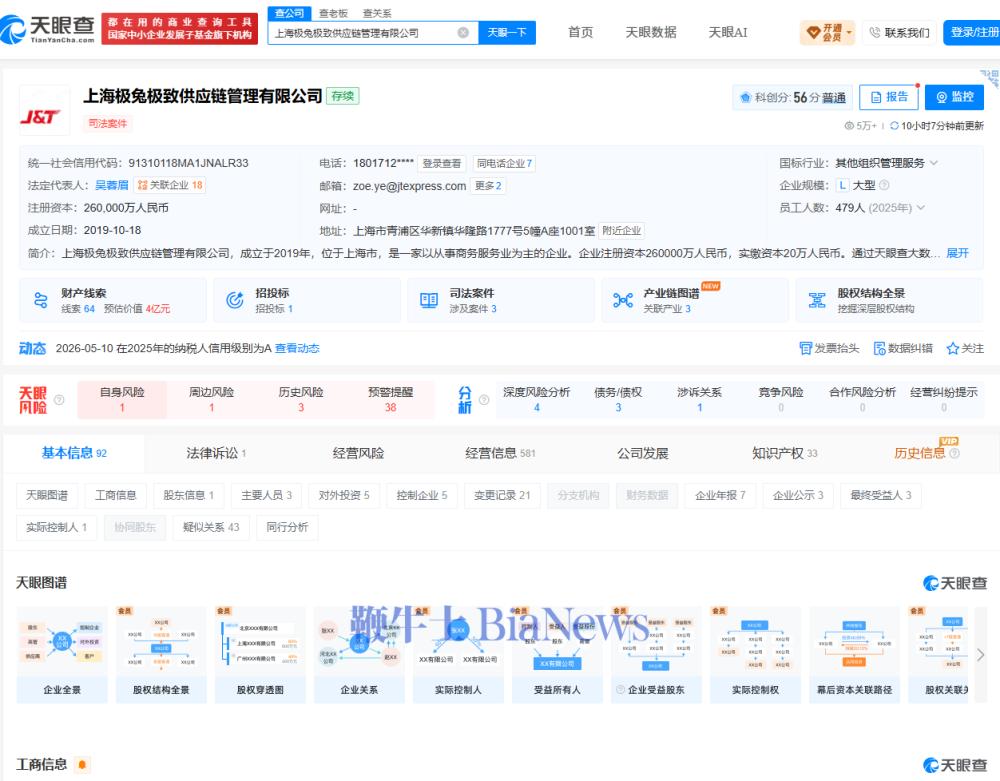
Task: Open the 天眼数据 menu item
Action: (x=651, y=33)
